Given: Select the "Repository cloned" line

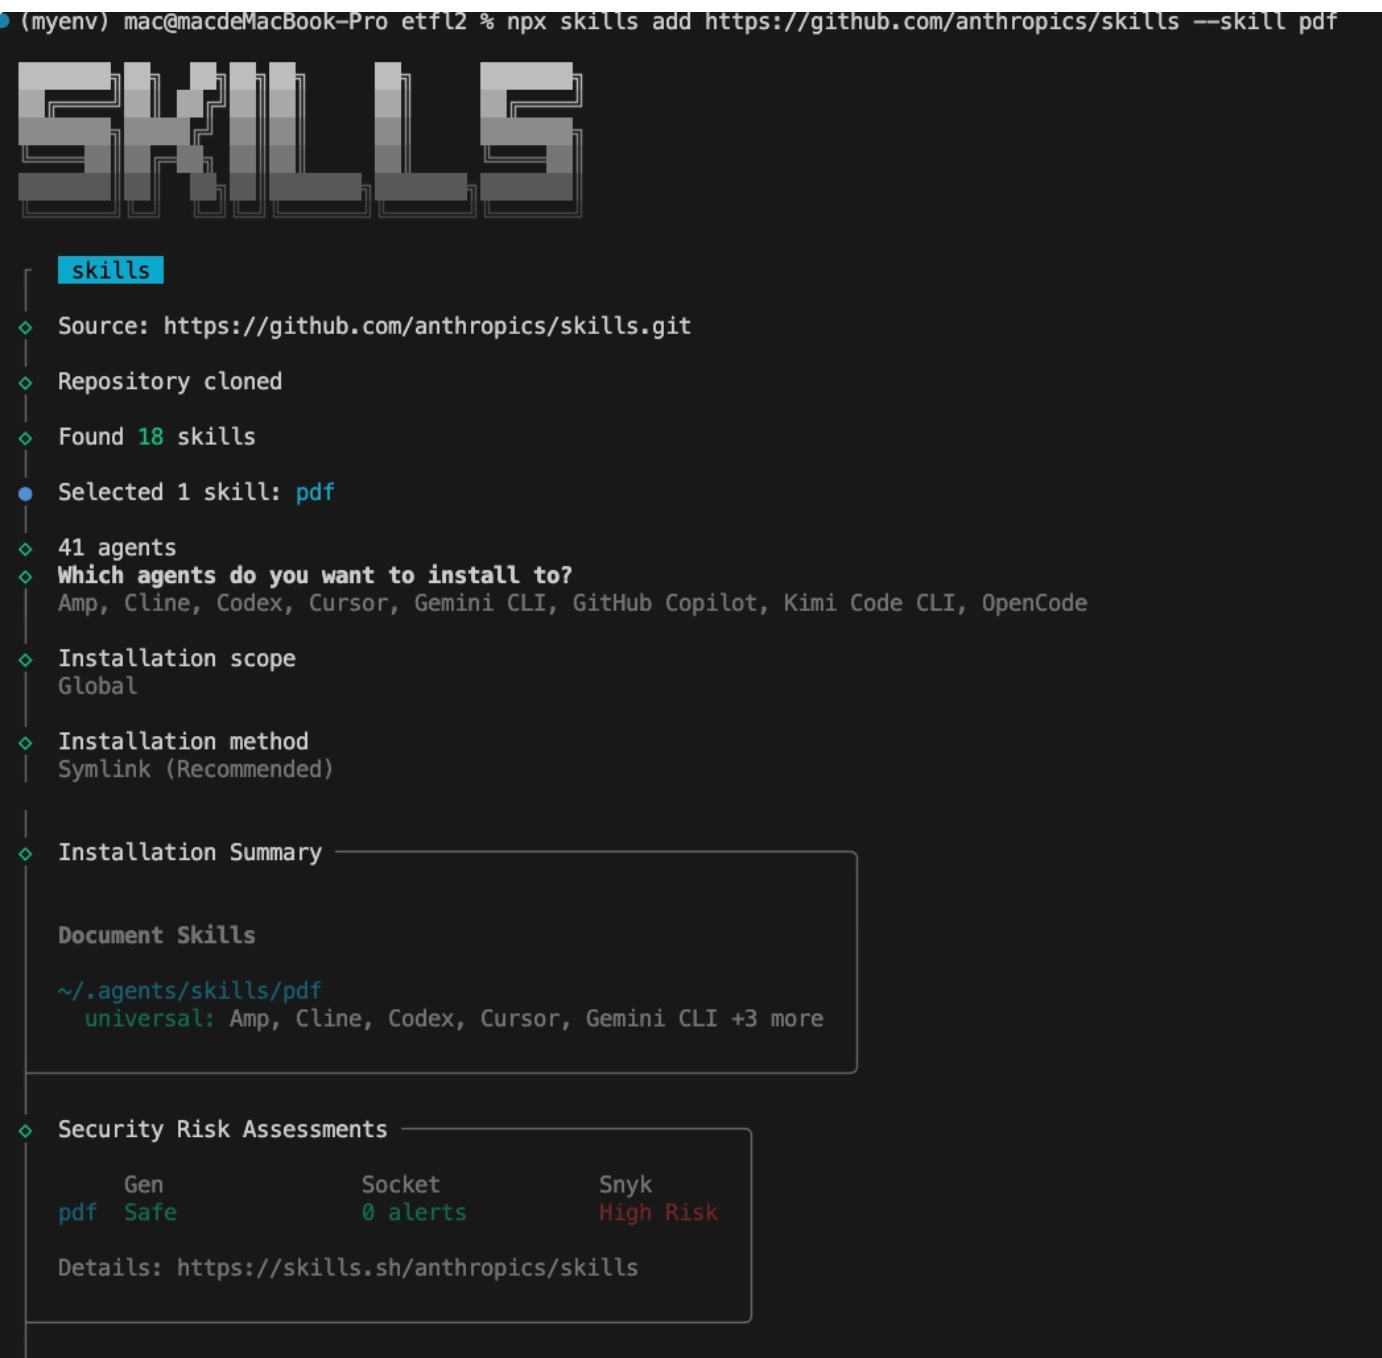Looking at the screenshot, I should click(170, 382).
